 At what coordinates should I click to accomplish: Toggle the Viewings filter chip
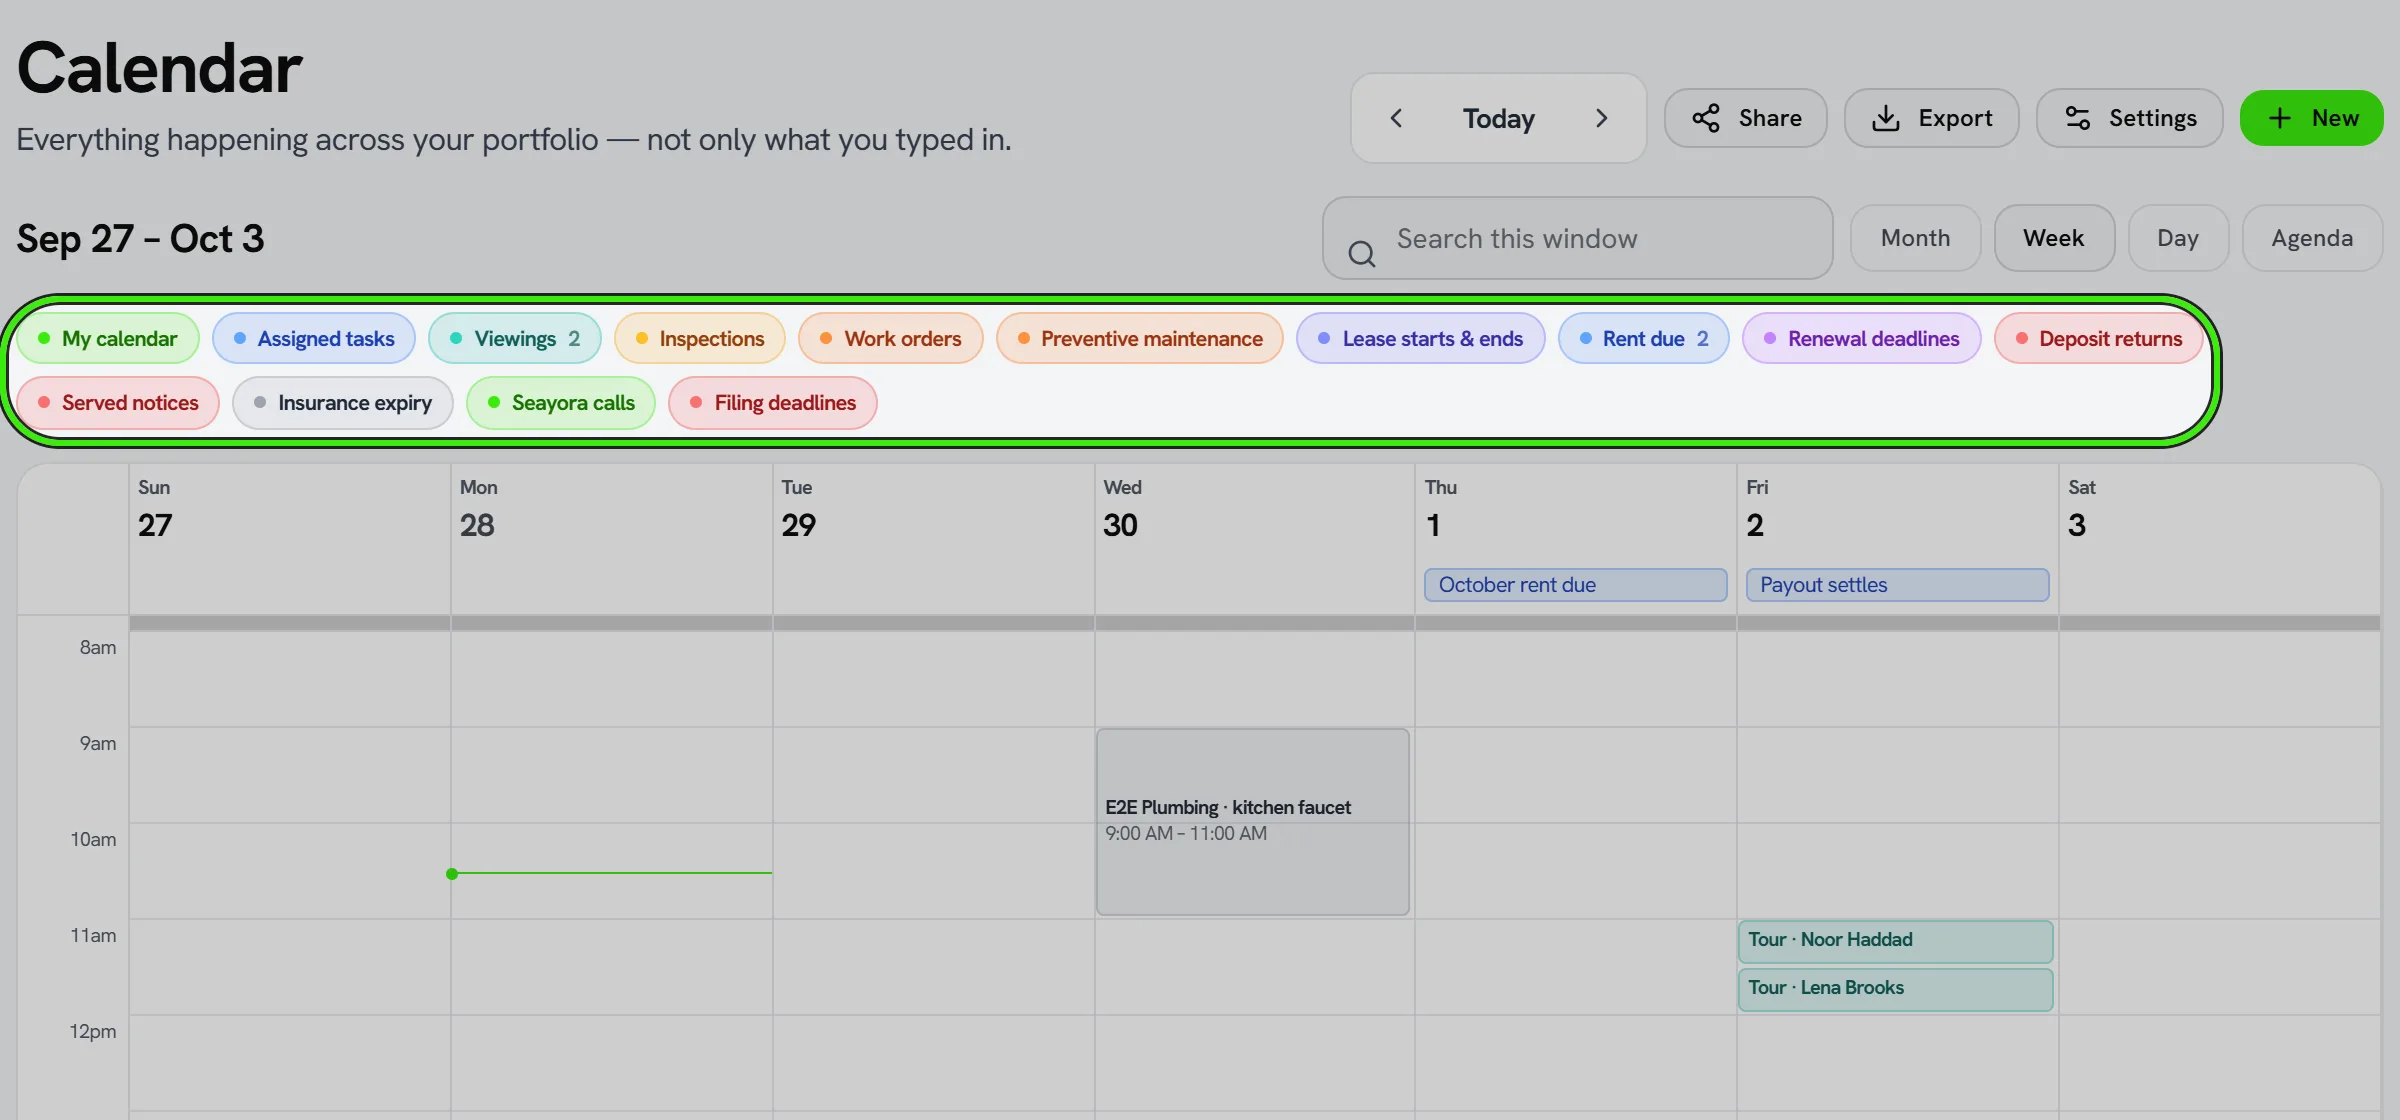pyautogui.click(x=515, y=338)
